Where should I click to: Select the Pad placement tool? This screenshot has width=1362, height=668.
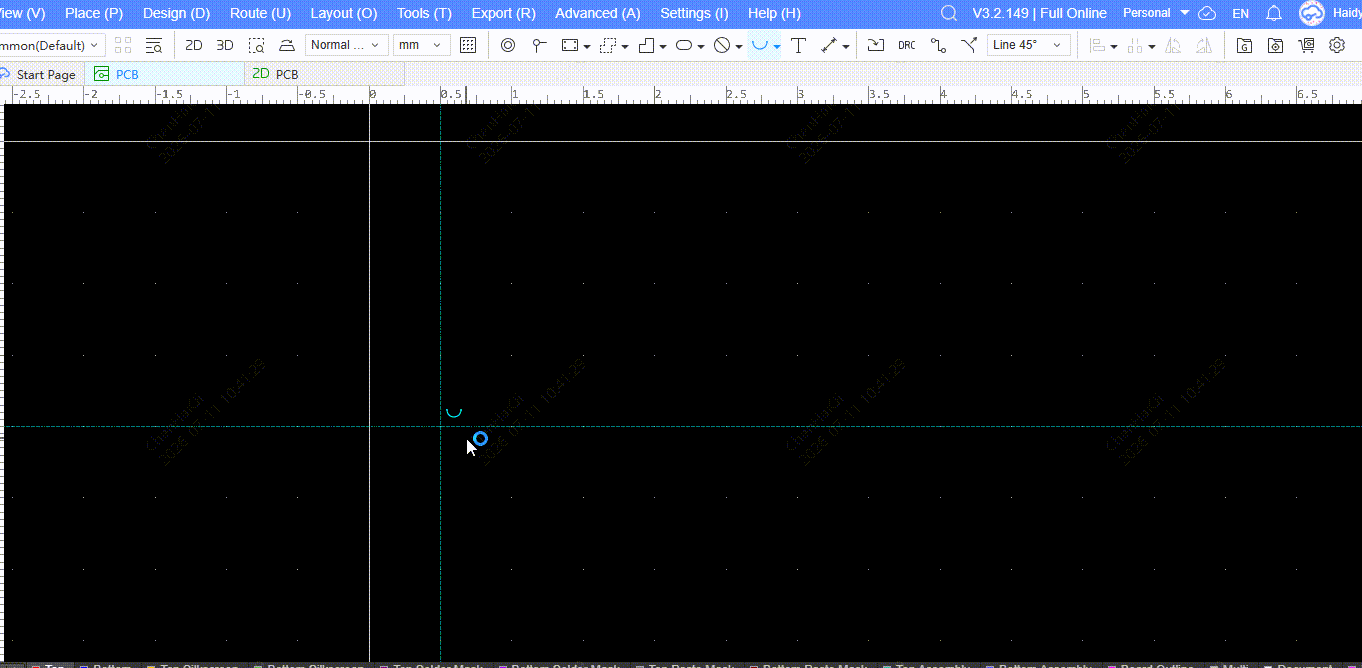508,45
